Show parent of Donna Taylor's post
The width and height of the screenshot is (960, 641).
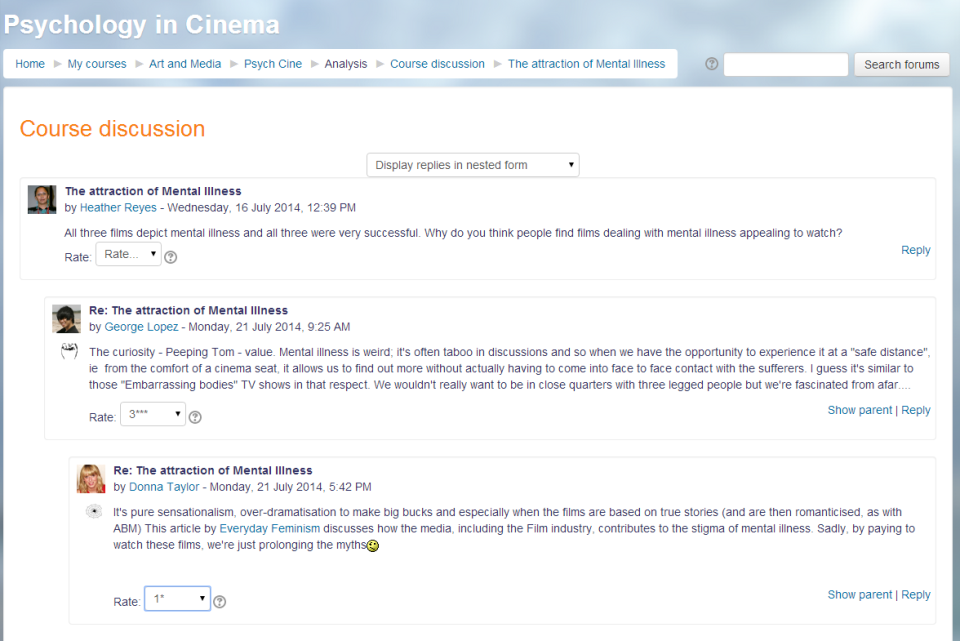pos(860,594)
